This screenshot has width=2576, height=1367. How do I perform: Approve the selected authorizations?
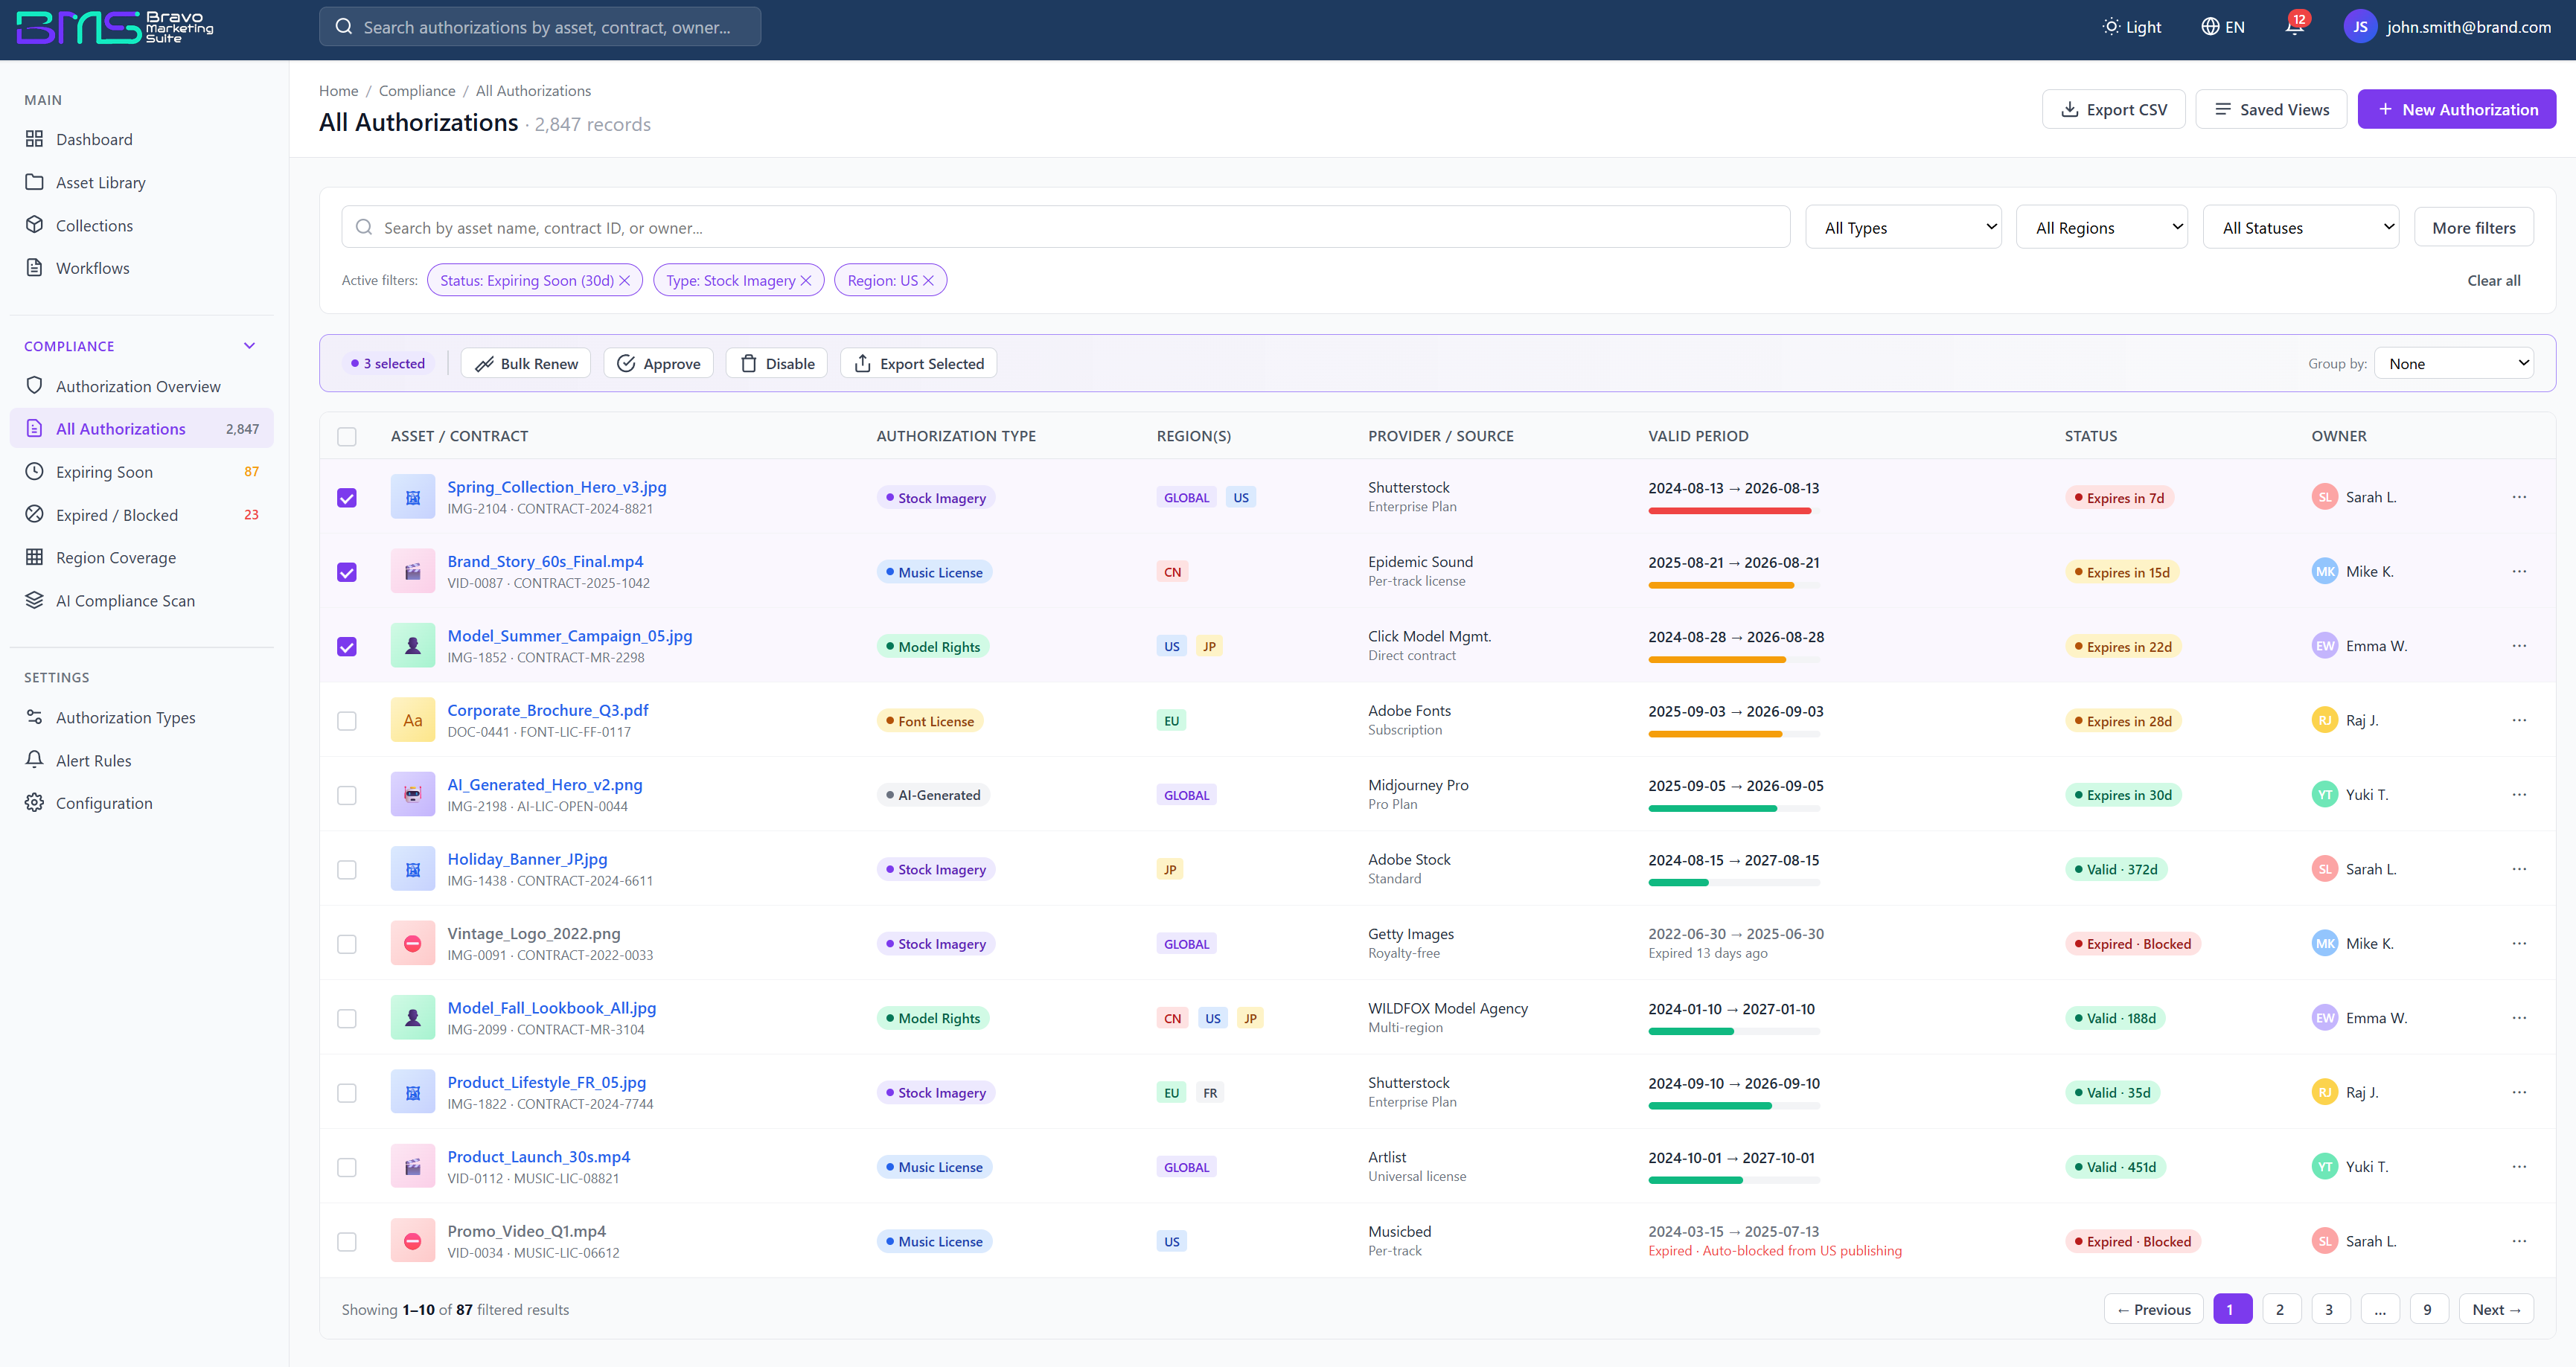[658, 363]
